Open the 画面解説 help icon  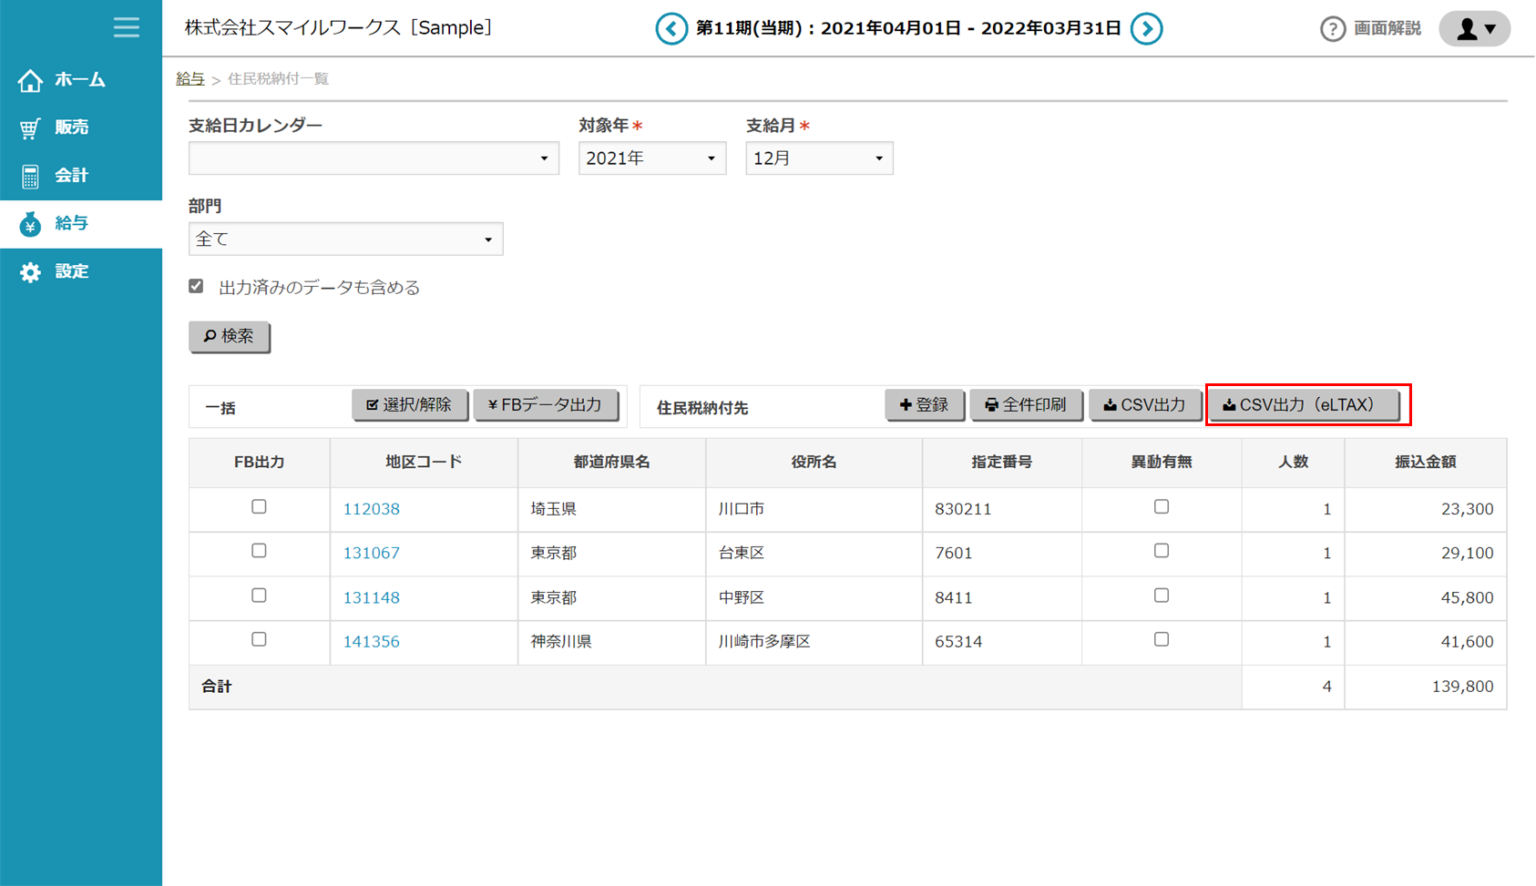(x=1332, y=29)
